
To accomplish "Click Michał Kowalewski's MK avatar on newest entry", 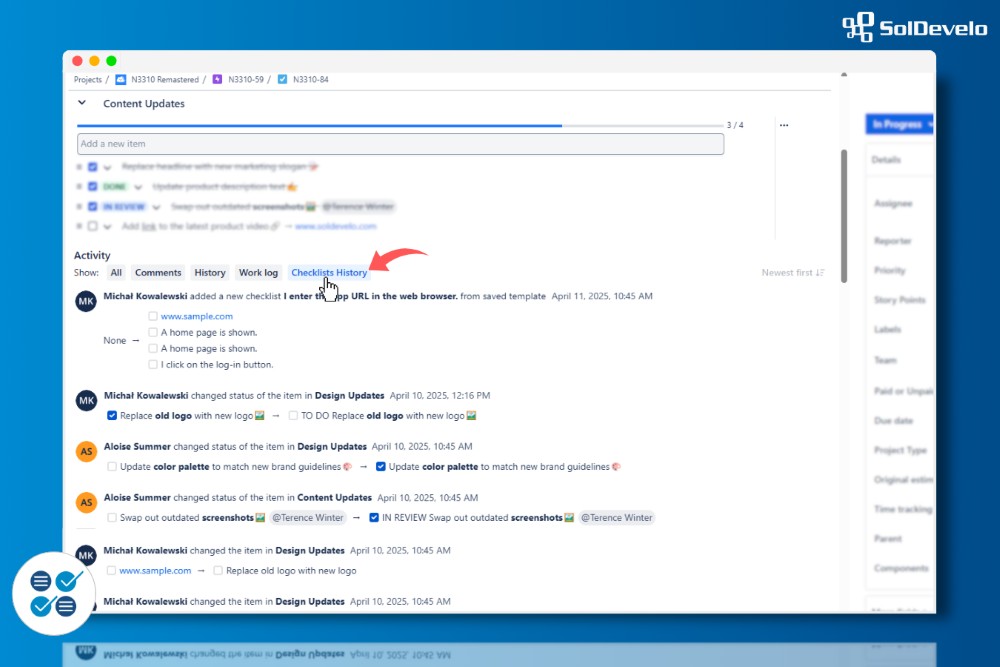I will click(x=87, y=300).
